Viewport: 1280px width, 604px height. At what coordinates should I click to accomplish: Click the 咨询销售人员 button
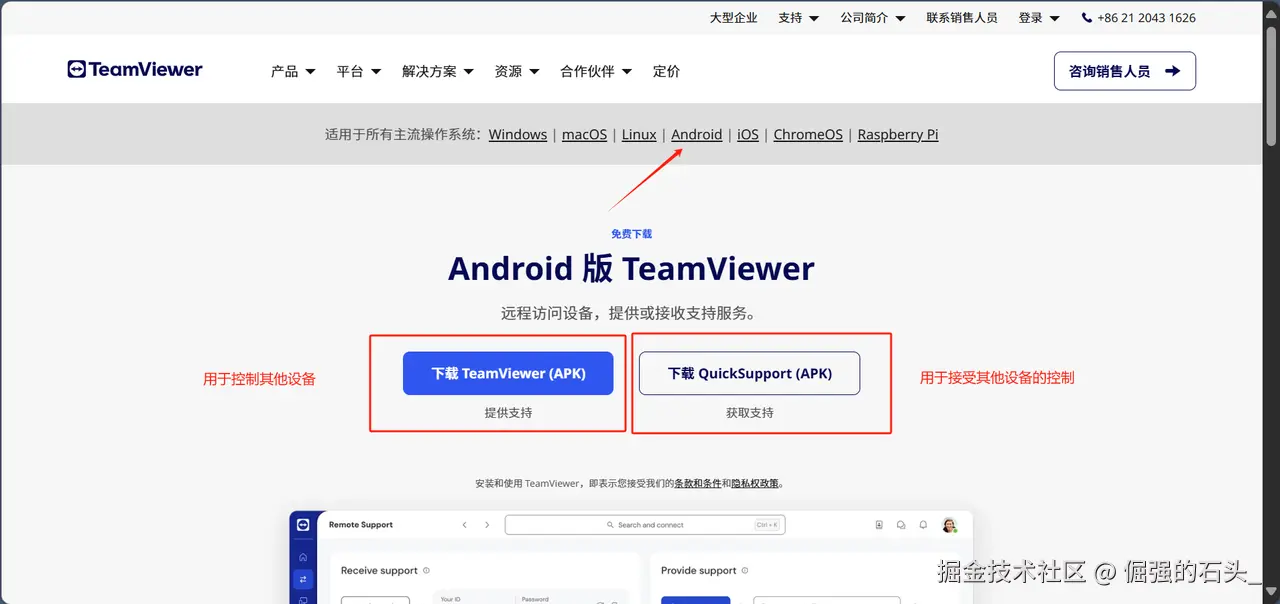point(1125,71)
